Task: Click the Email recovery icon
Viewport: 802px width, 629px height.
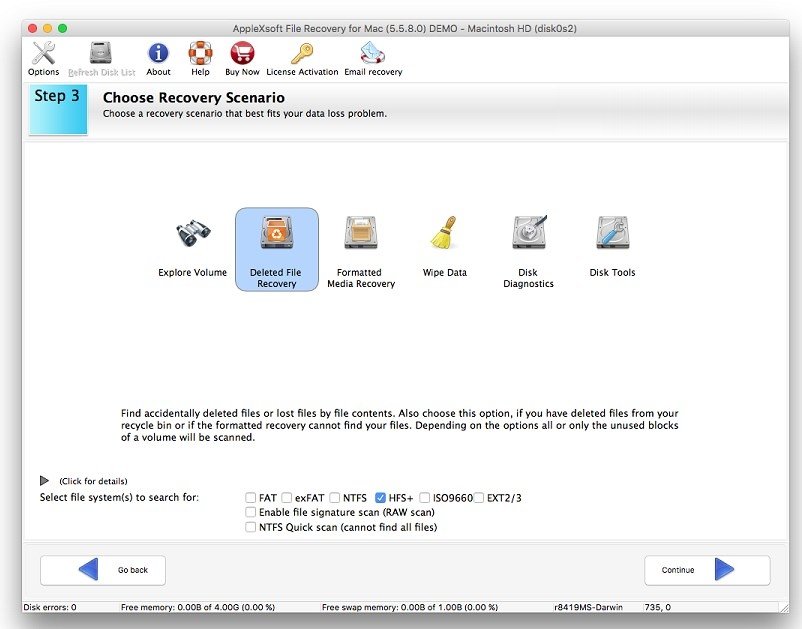Action: click(373, 53)
